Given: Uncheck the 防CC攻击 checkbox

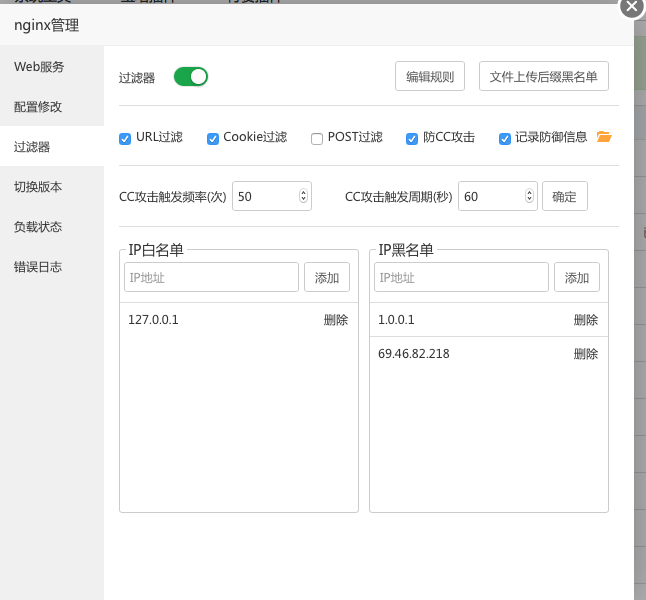Looking at the screenshot, I should point(412,139).
